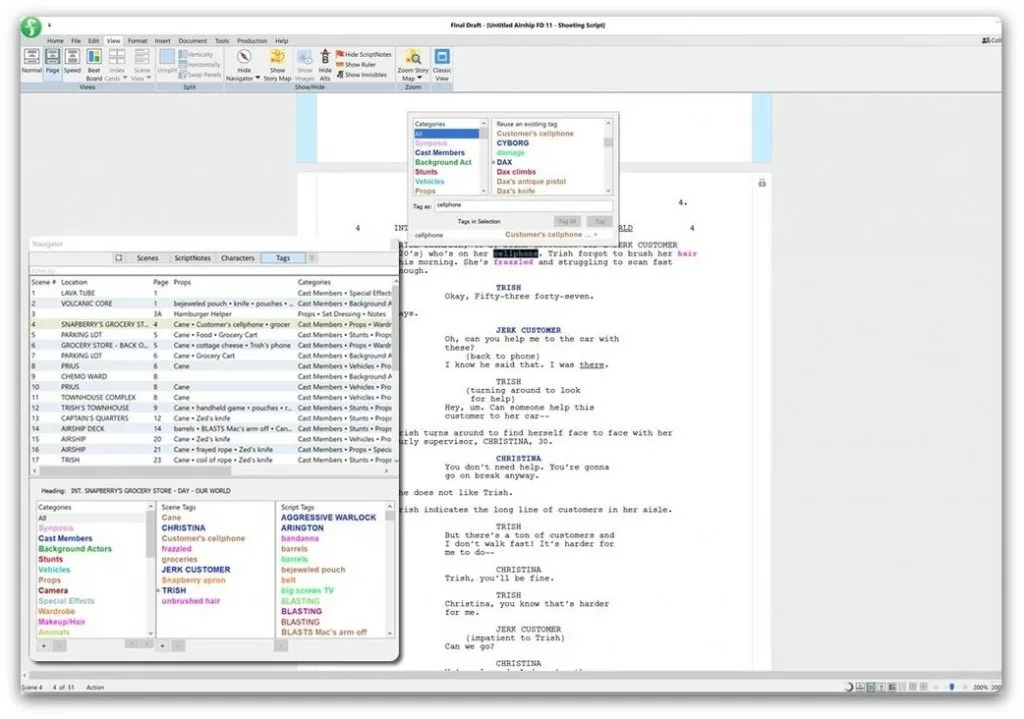The height and width of the screenshot is (719, 1024).
Task: Select 'Background Actors' in Navigator Categories
Action: [x=75, y=549]
